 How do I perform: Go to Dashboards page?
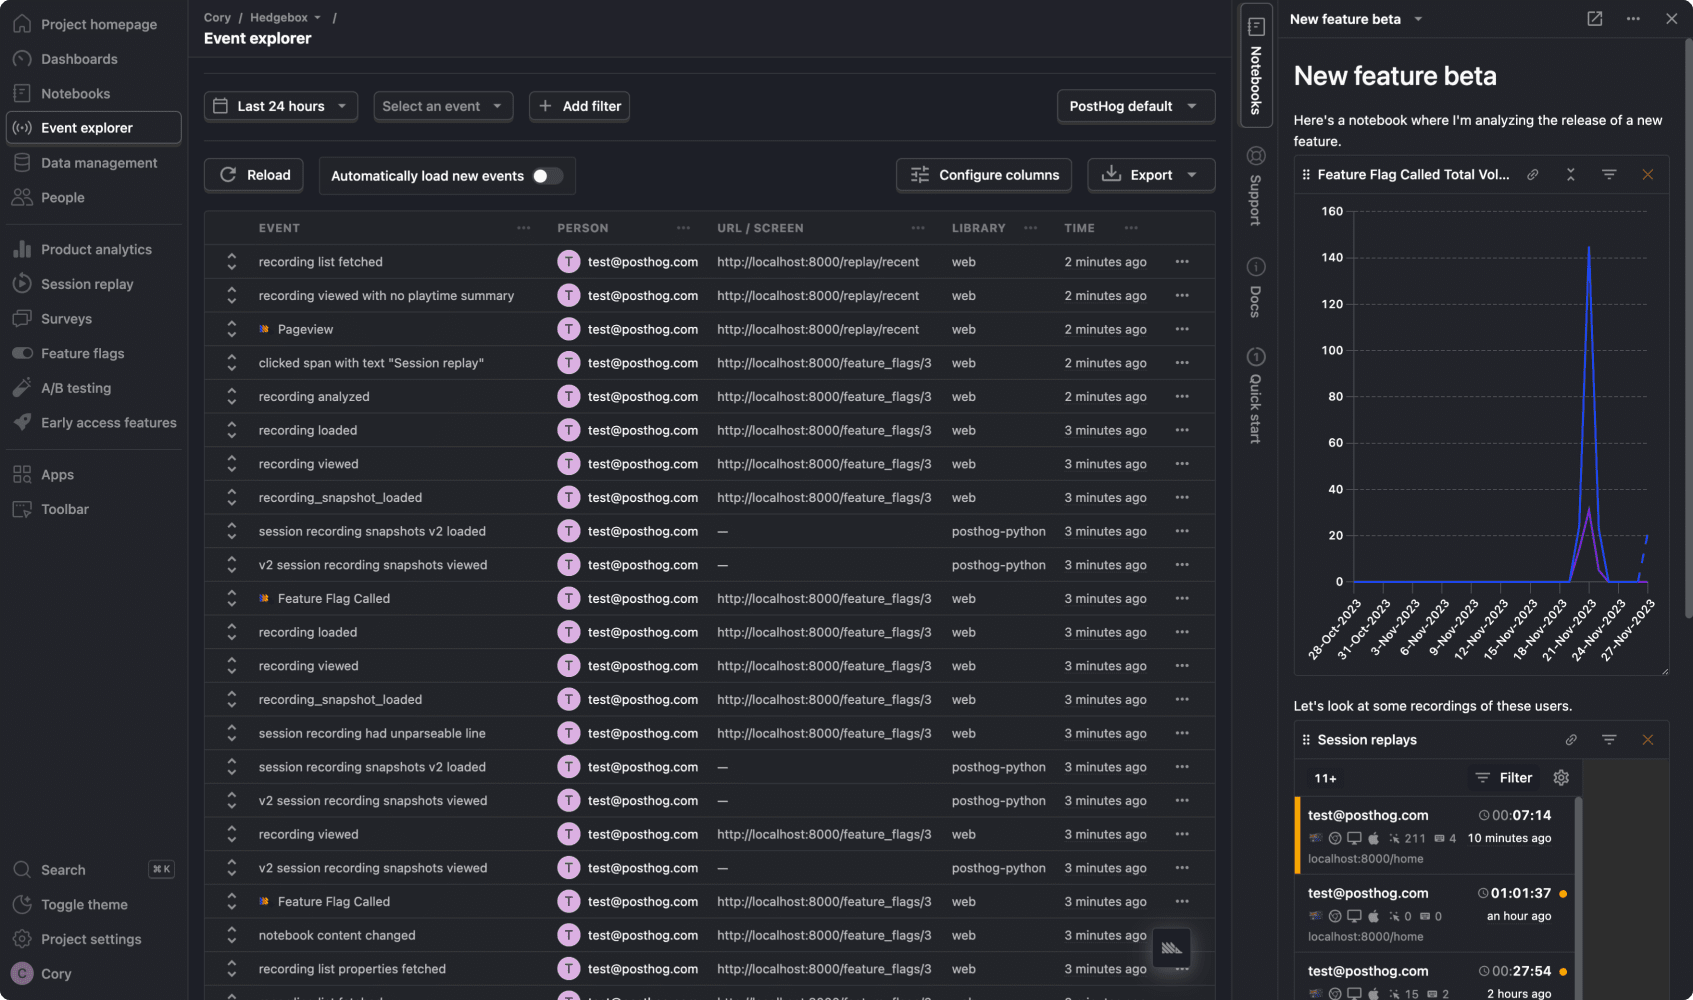coord(93,59)
